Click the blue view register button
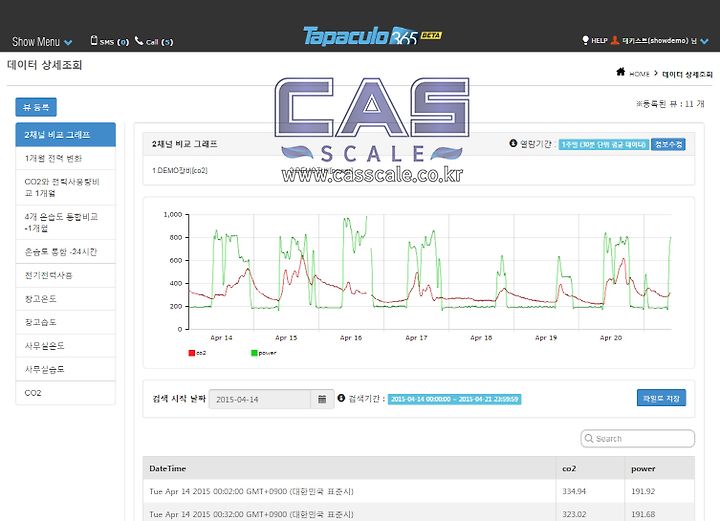Screen dimensions: 720x521 pyautogui.click(x=36, y=107)
